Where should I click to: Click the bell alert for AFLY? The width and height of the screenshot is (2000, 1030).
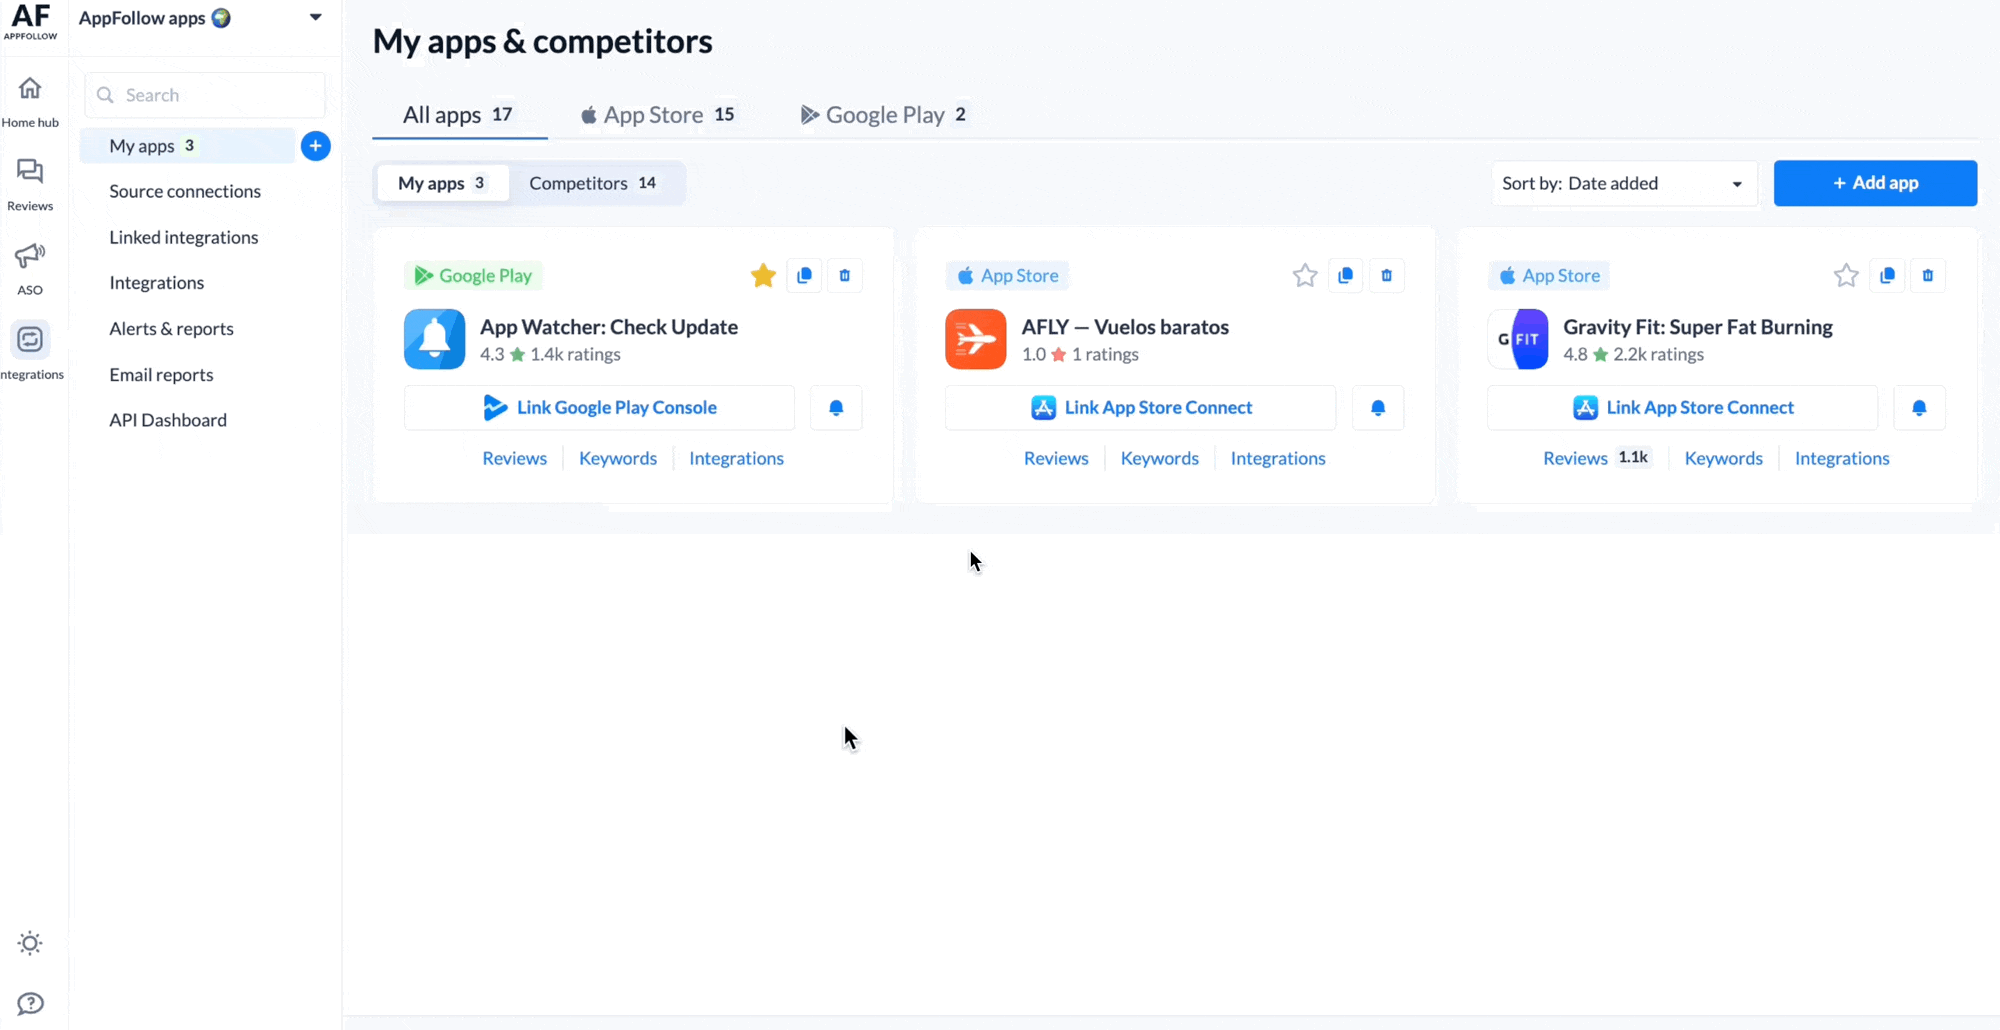tap(1378, 408)
